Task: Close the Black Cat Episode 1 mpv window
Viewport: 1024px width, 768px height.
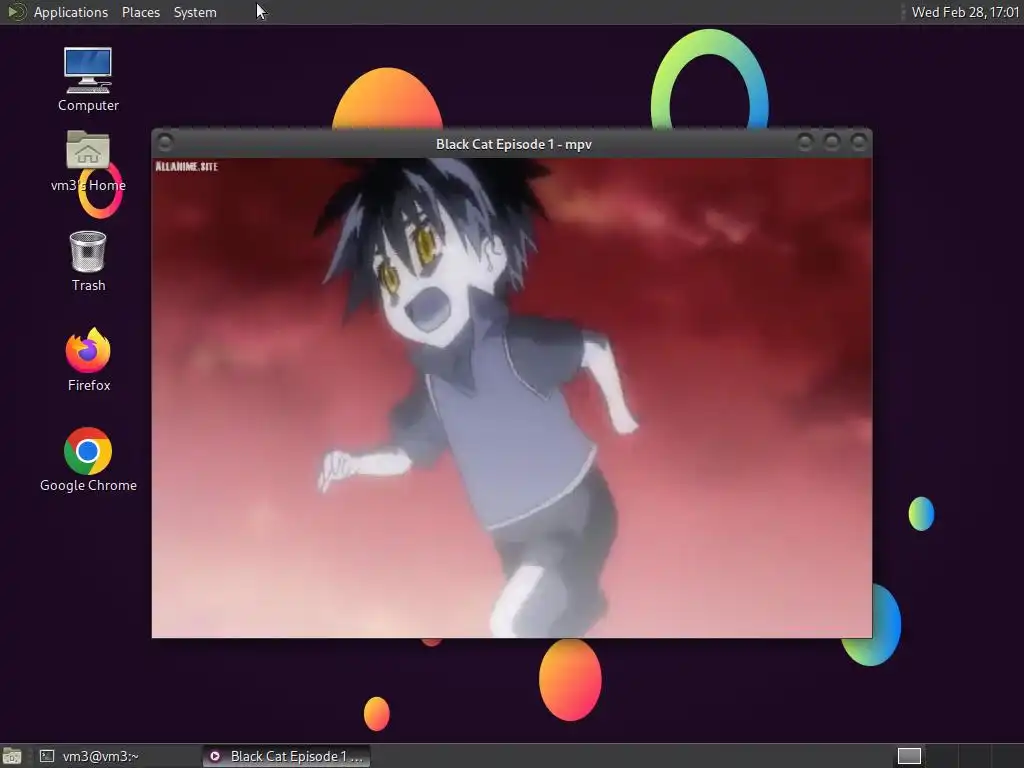Action: 859,142
